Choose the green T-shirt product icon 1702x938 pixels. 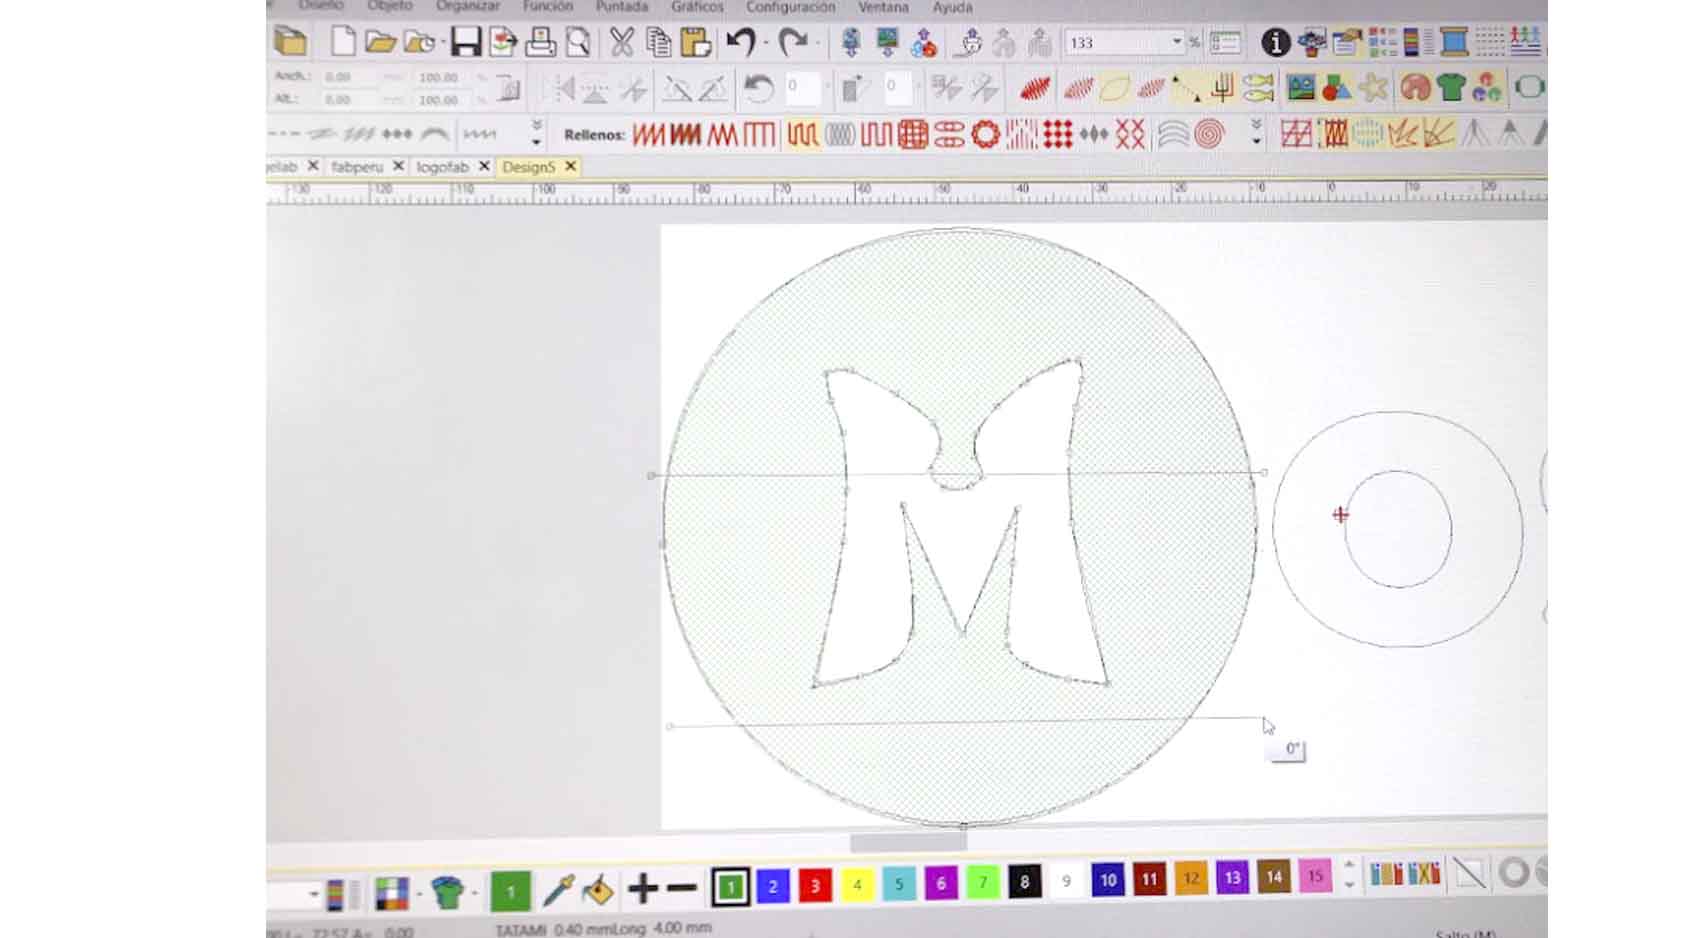(x=1451, y=88)
